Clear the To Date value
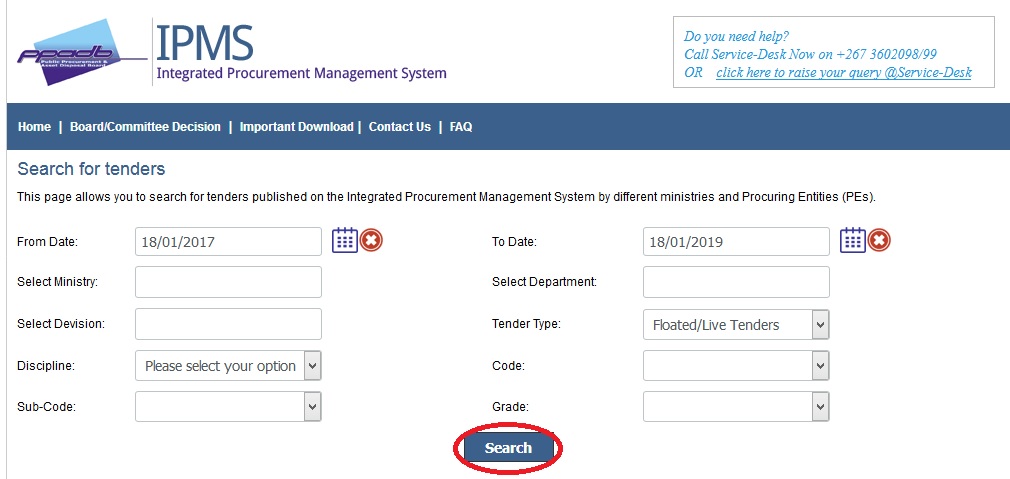Viewport: 1010px width, 479px height. (880, 240)
